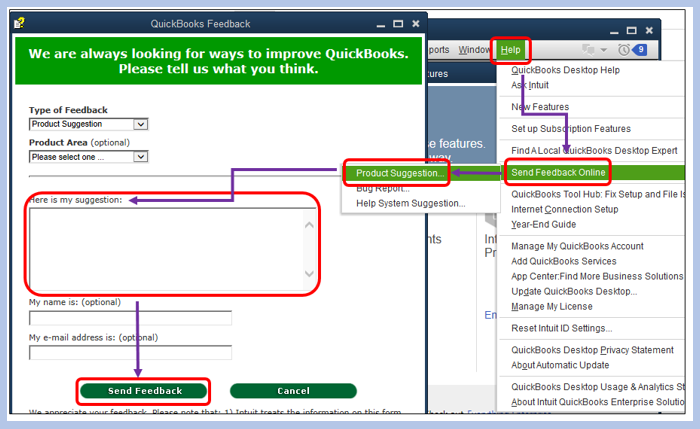Open the Help menu
This screenshot has height=429, width=700.
510,50
